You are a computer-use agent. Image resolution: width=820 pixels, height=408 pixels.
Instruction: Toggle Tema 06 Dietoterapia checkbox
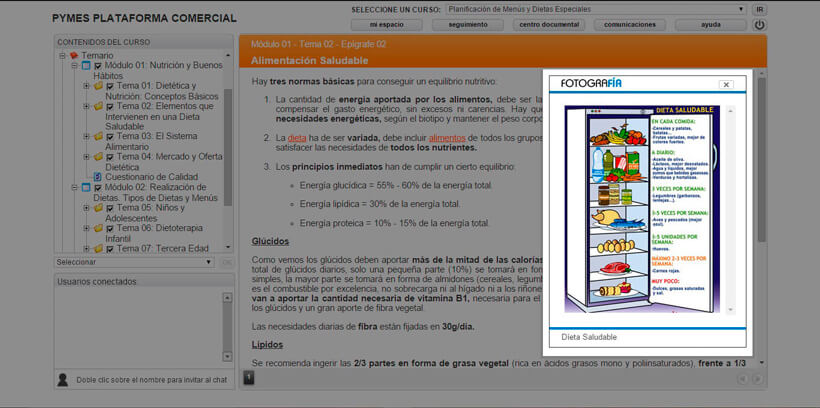(x=110, y=229)
